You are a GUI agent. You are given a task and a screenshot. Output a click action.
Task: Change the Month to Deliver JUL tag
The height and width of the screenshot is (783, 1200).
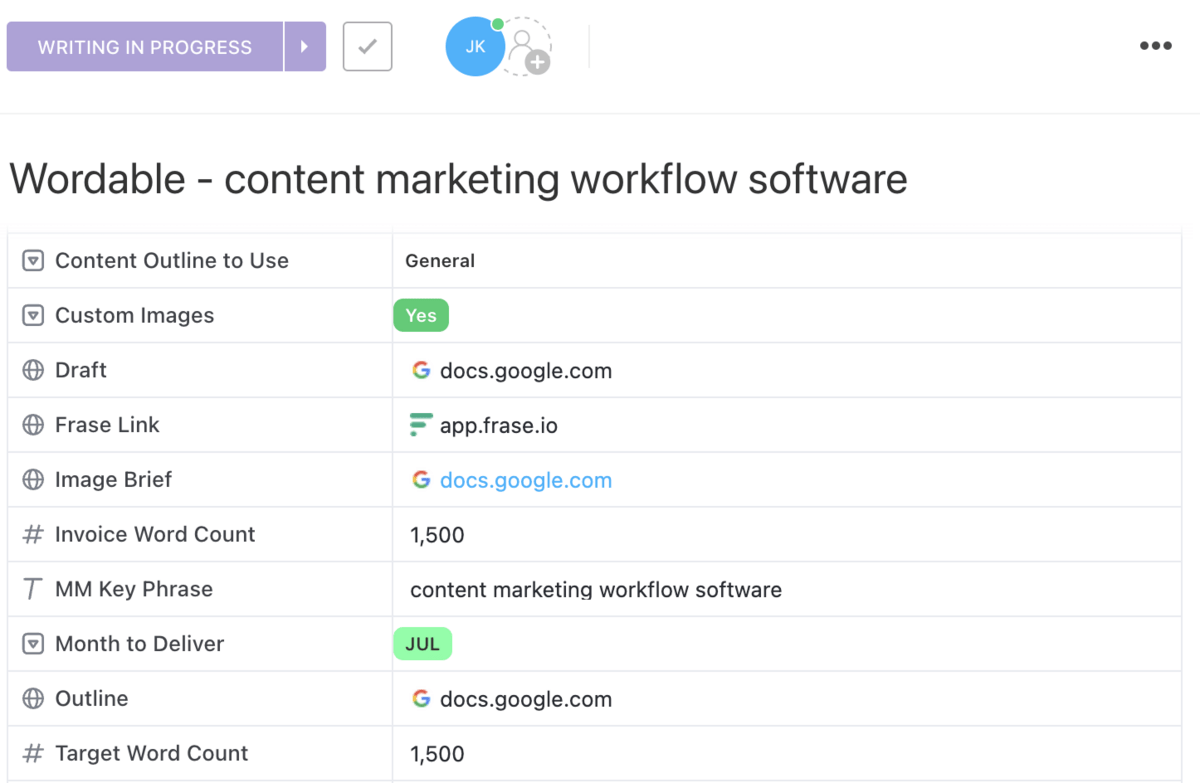422,644
